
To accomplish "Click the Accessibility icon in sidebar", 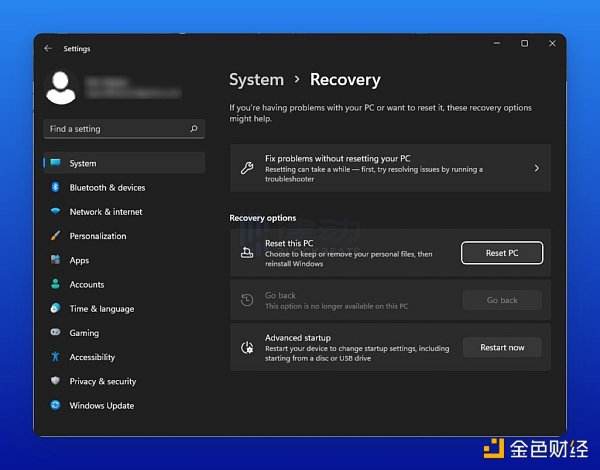I will point(56,357).
